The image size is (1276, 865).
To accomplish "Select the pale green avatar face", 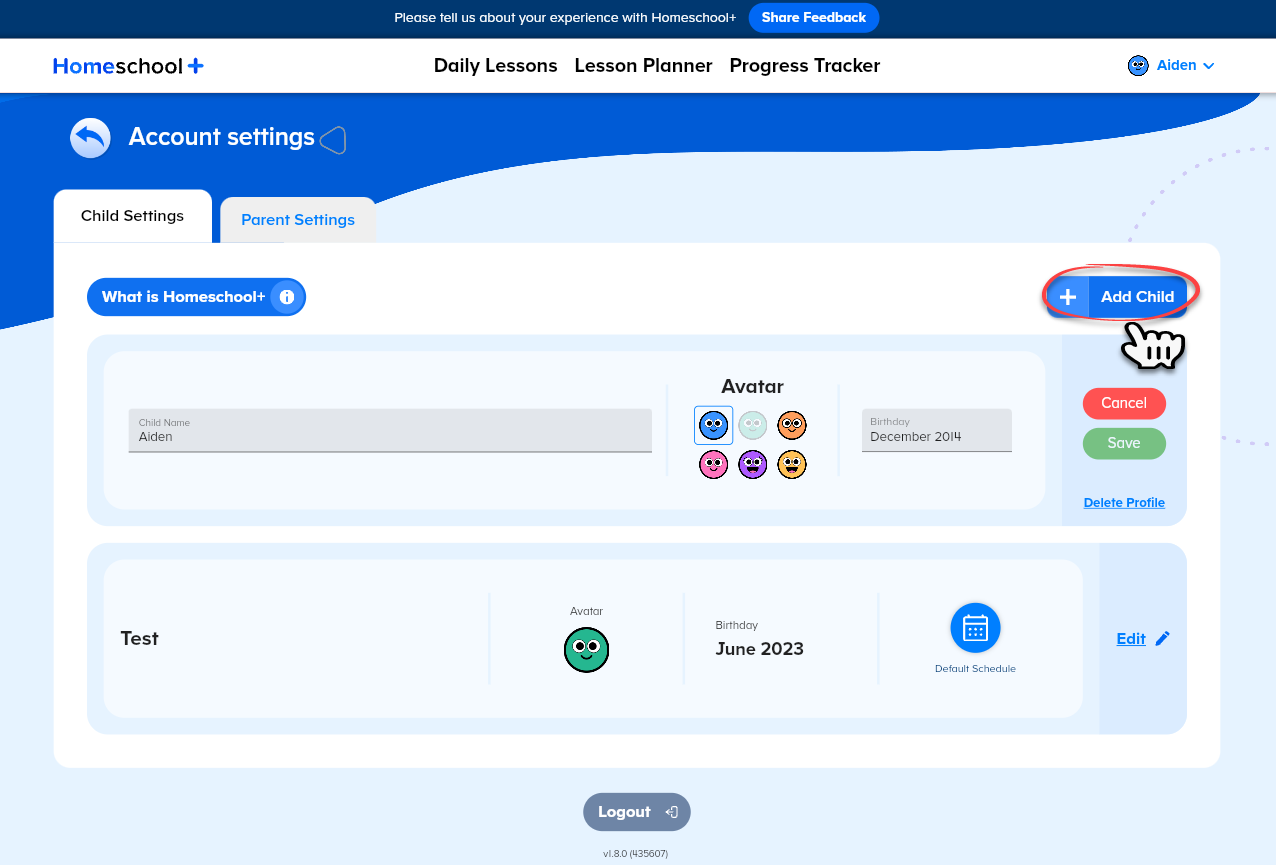I will coord(752,425).
